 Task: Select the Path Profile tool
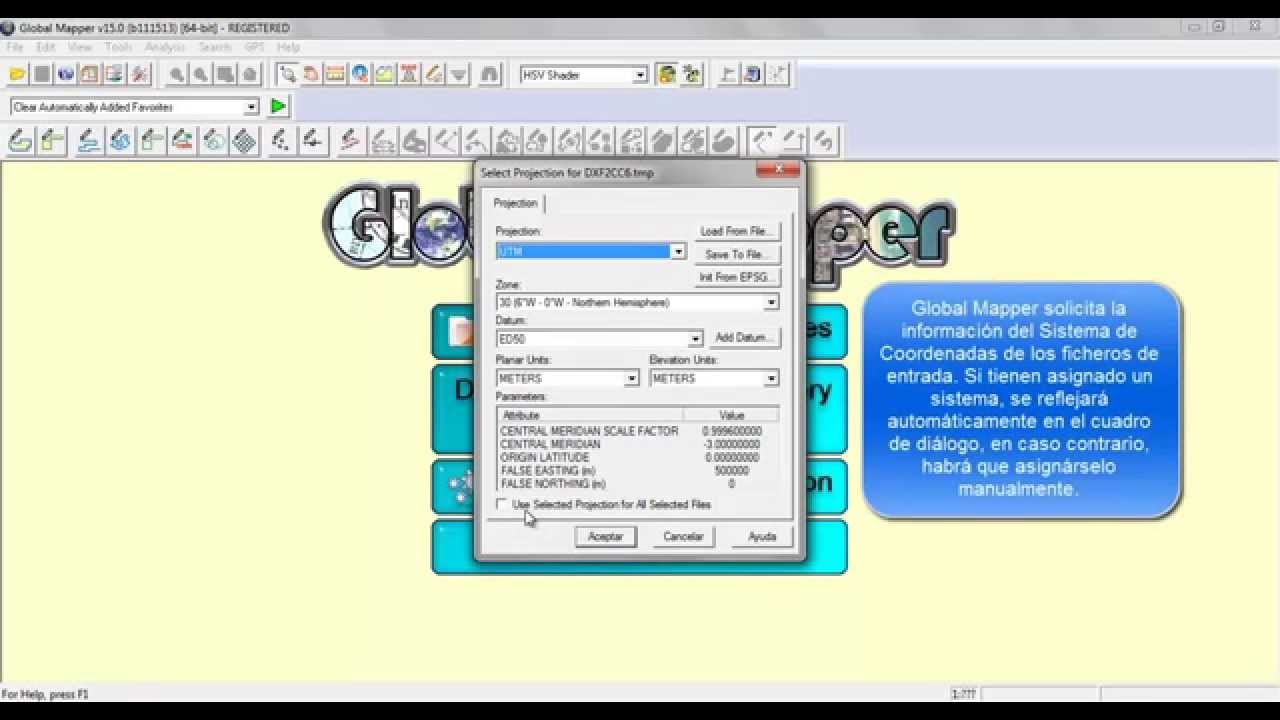(384, 74)
